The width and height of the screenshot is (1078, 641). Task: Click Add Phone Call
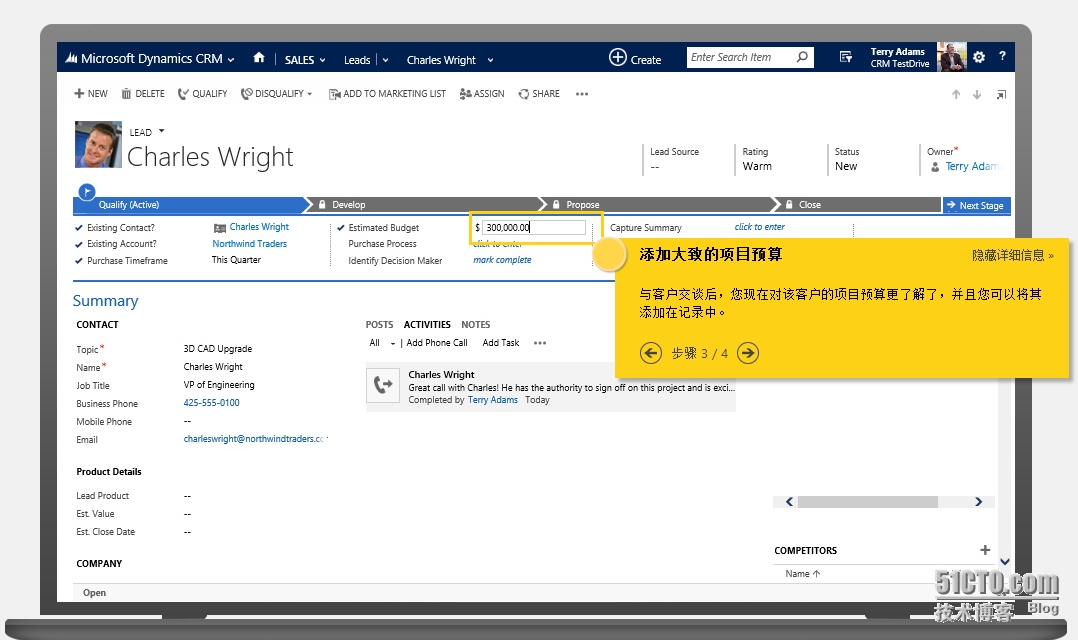pos(437,343)
